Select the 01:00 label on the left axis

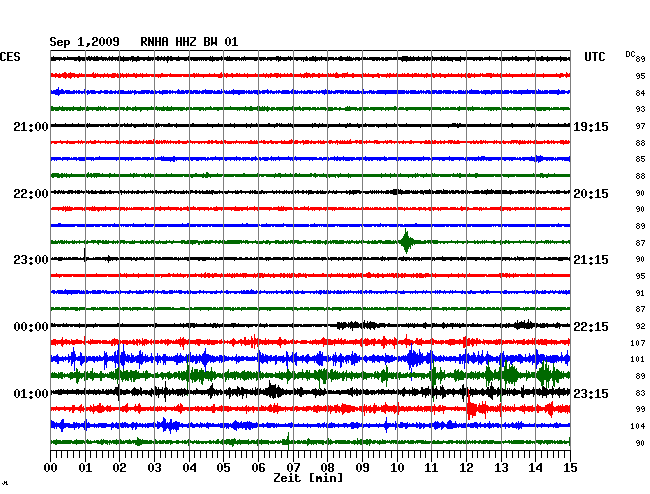[31, 393]
